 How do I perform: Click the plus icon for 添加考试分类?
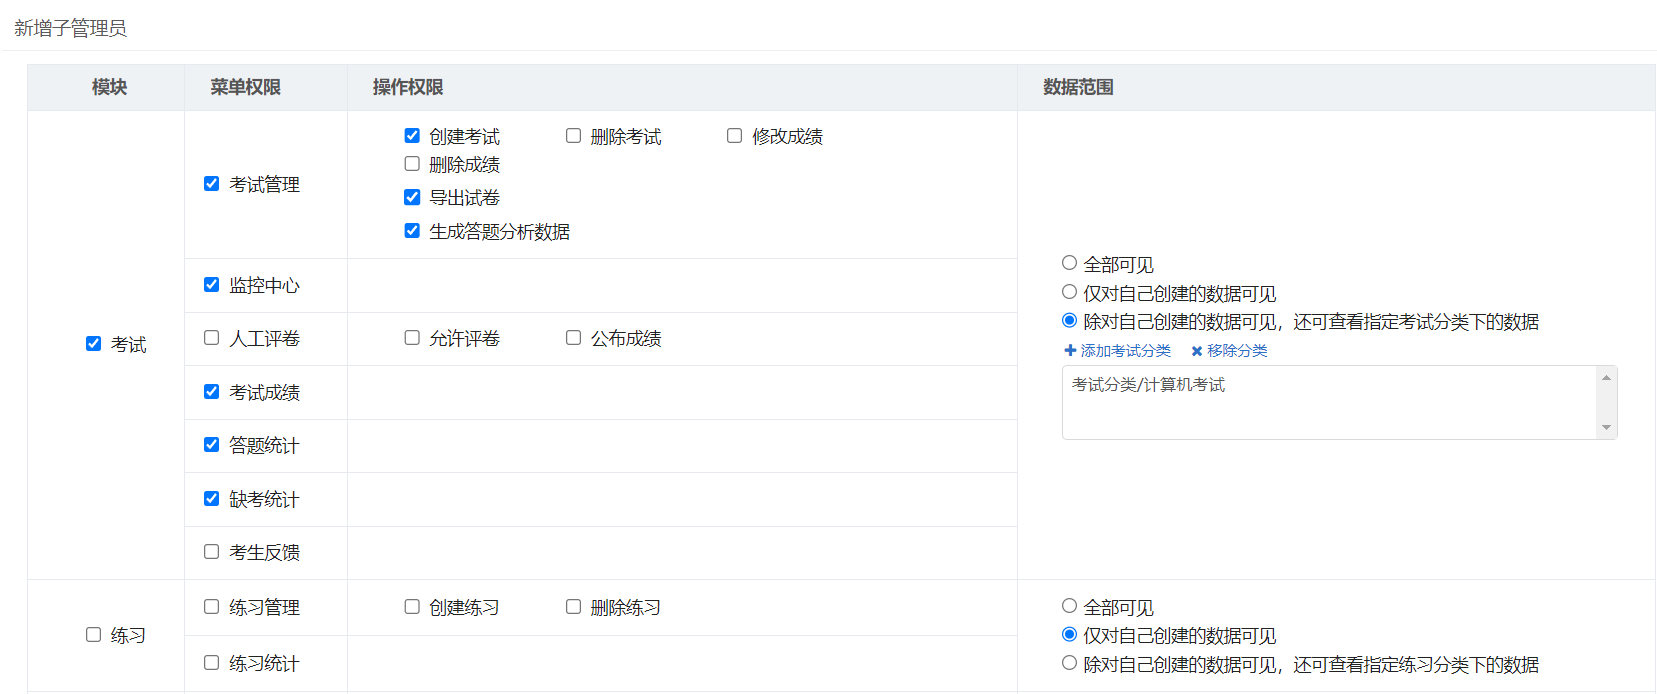pos(1070,351)
